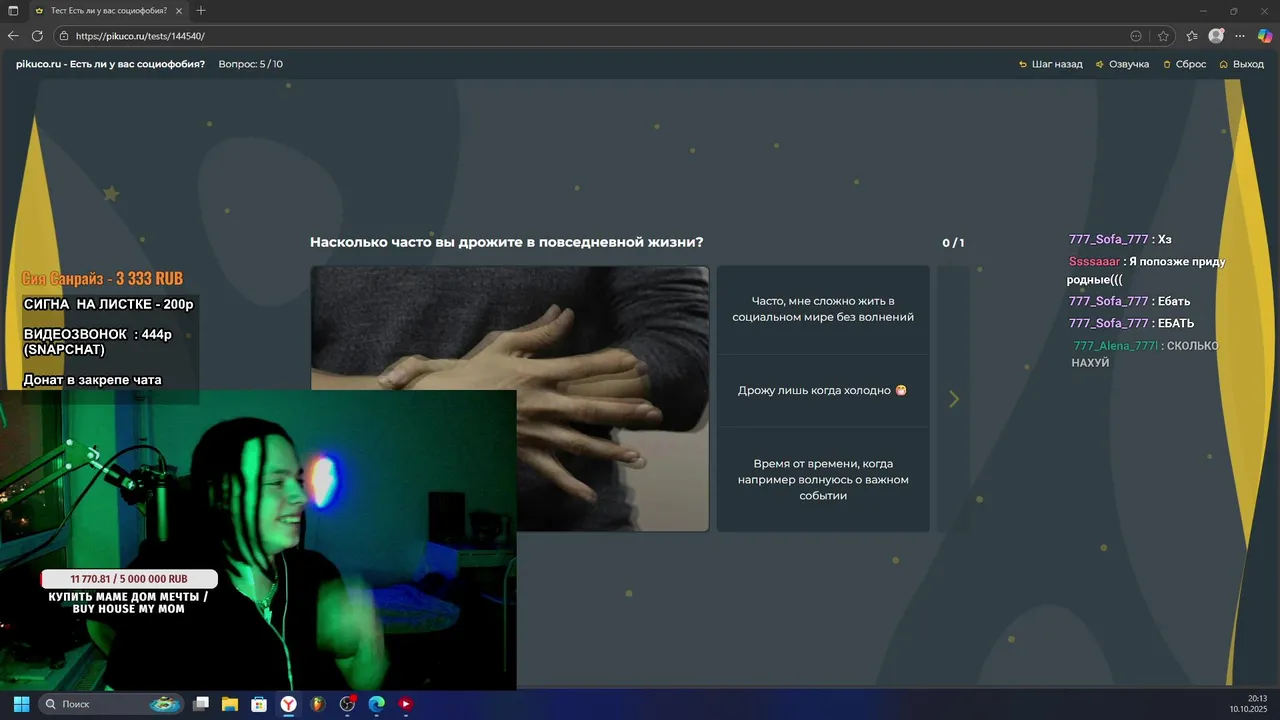The image size is (1280, 720).
Task: Click 'СИГНА НА ЛИСТКЕ - 200р' overlay text
Action: pos(108,304)
